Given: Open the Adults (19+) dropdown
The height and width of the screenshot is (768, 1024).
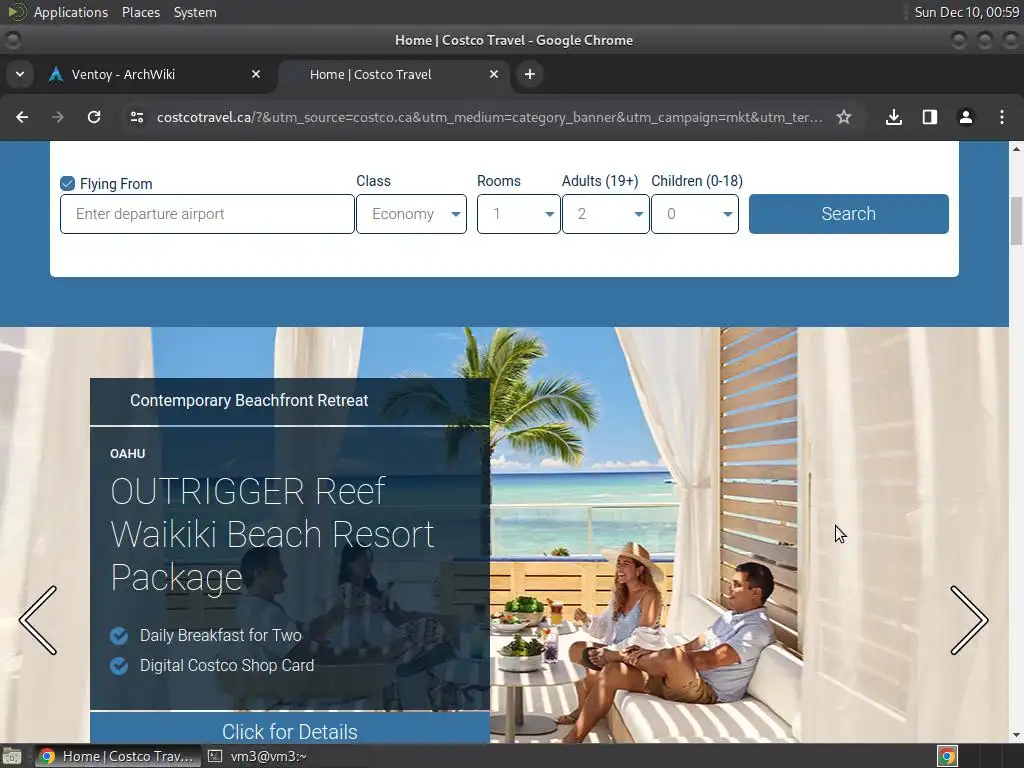Looking at the screenshot, I should 605,214.
